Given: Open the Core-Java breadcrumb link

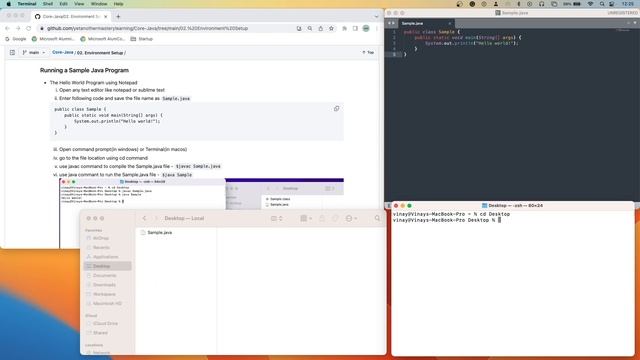Looking at the screenshot, I should 62,52.
